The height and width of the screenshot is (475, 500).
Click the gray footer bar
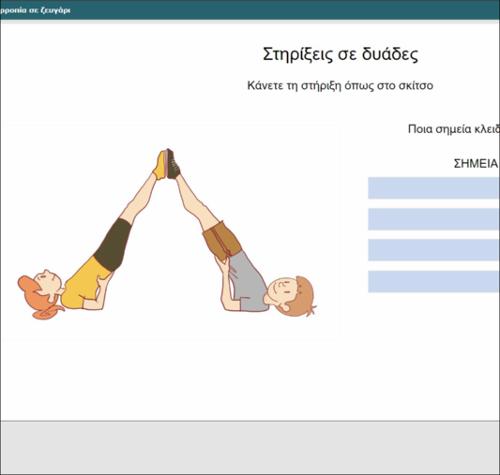tap(250, 447)
